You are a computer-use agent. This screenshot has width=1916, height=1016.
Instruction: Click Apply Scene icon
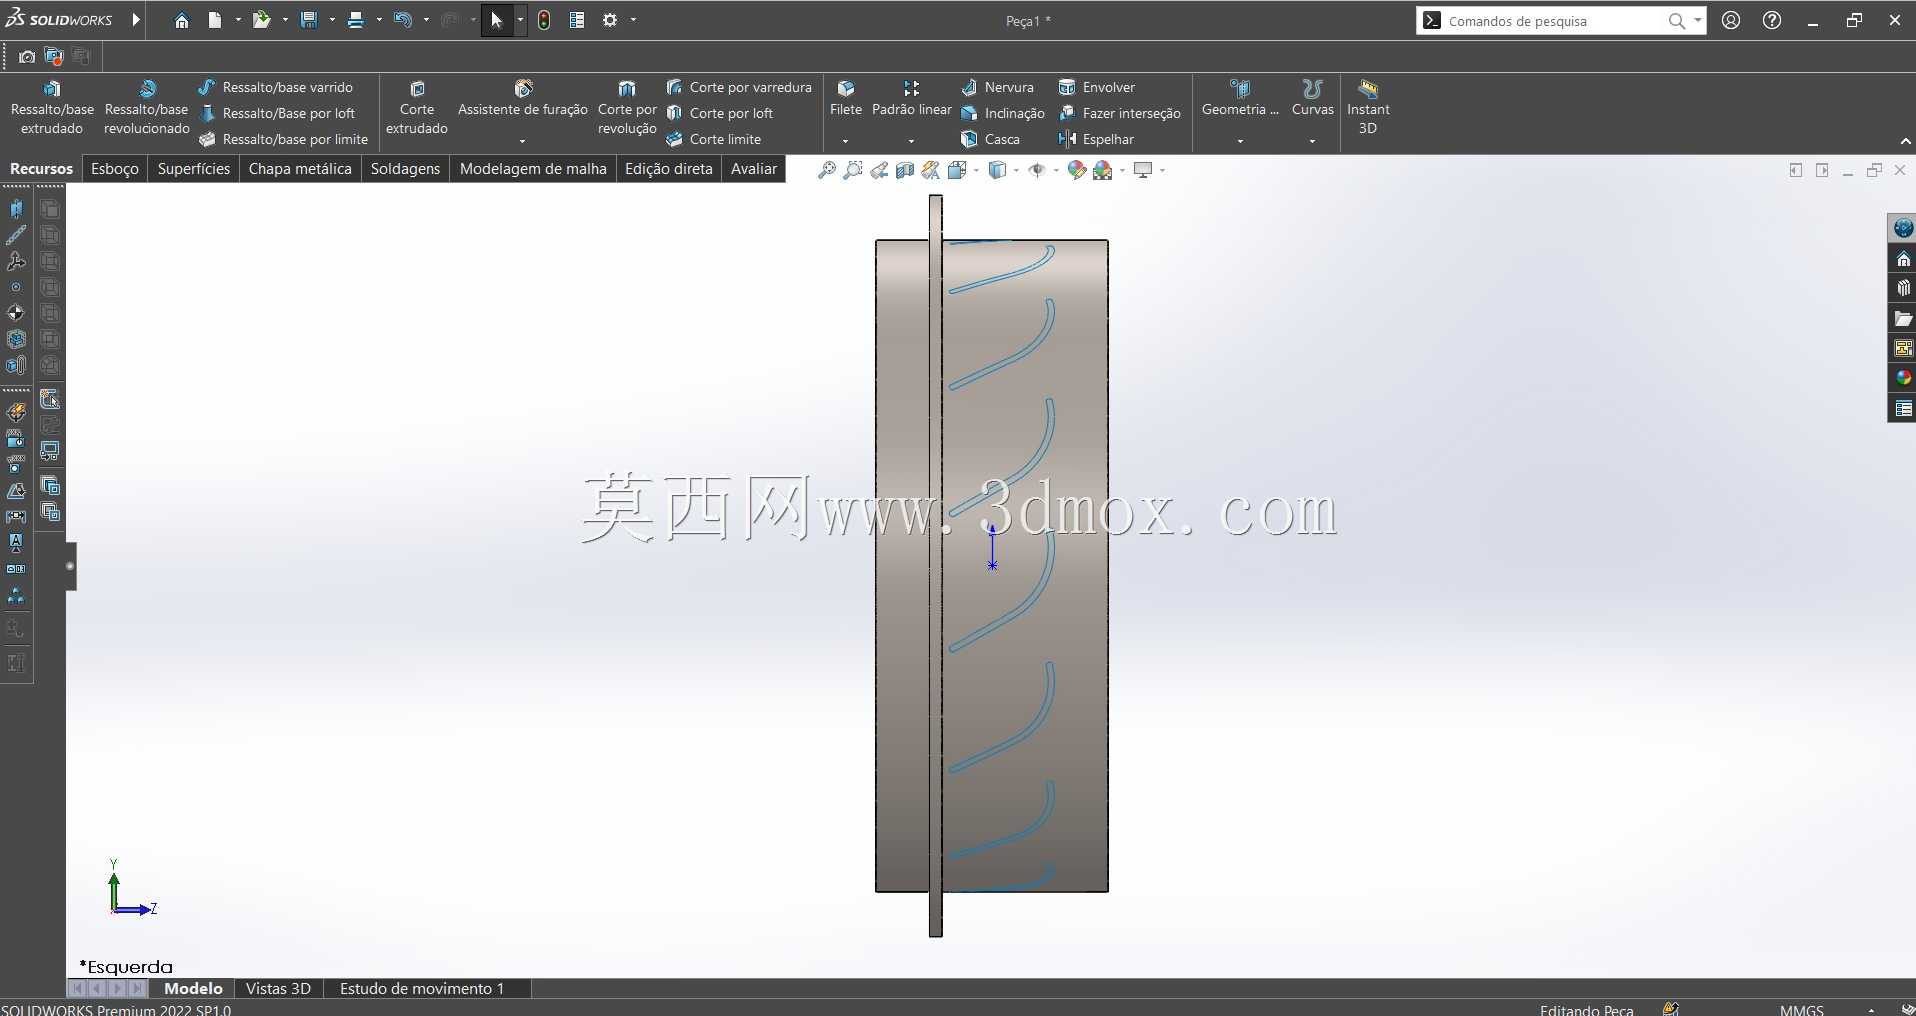point(1103,170)
